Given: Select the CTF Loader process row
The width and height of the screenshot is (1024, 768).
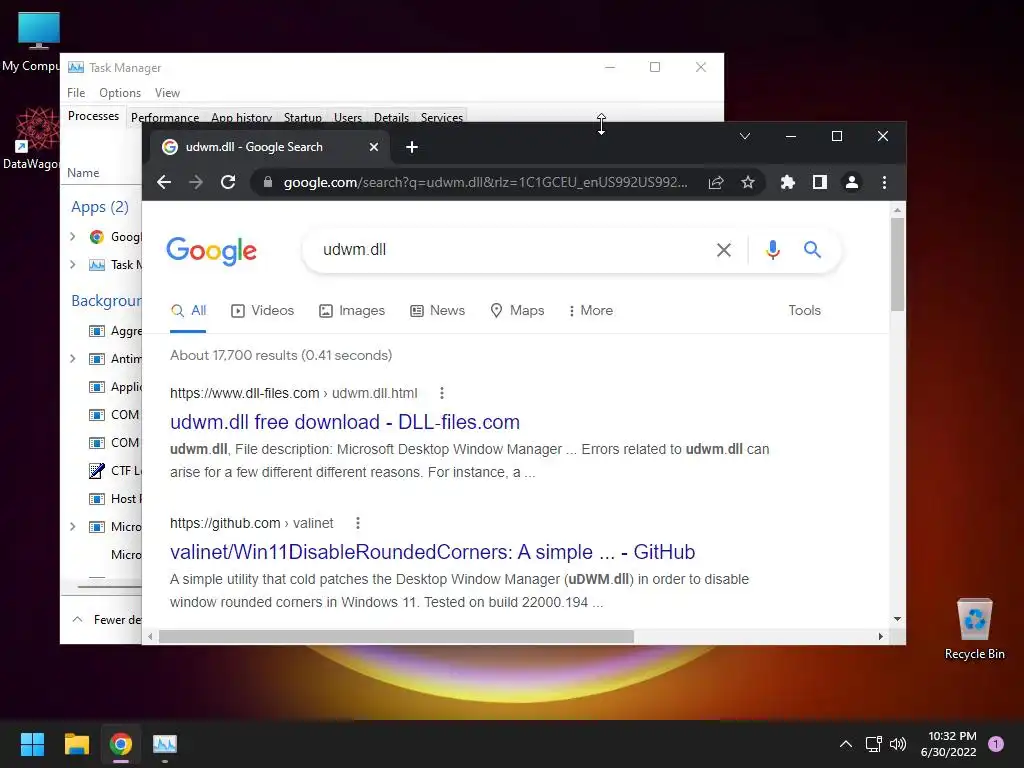Looking at the screenshot, I should (101, 470).
